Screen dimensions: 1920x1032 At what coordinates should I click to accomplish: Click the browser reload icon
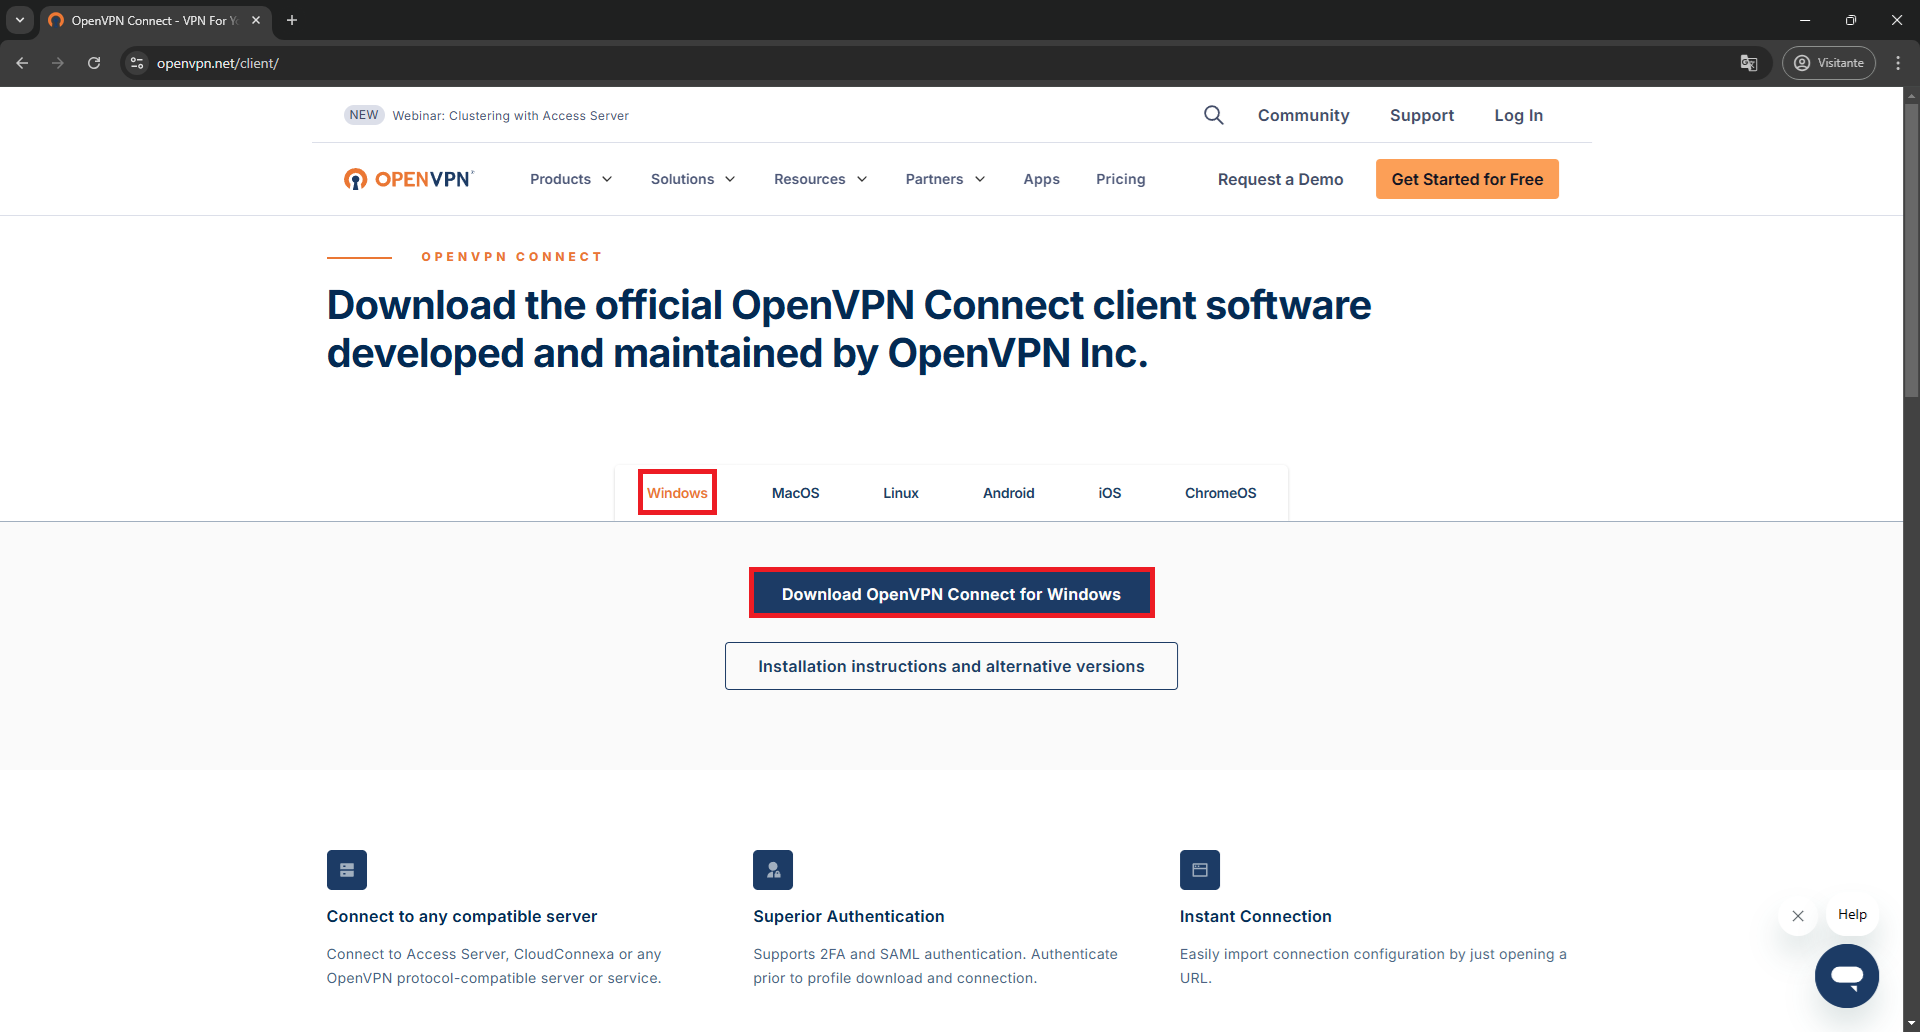(x=94, y=63)
